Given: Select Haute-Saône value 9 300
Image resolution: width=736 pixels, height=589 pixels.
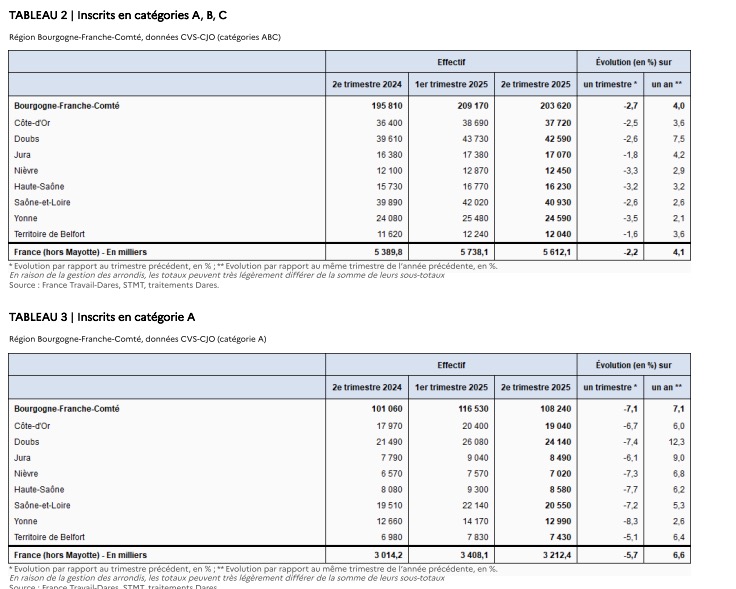Looking at the screenshot, I should (x=478, y=490).
